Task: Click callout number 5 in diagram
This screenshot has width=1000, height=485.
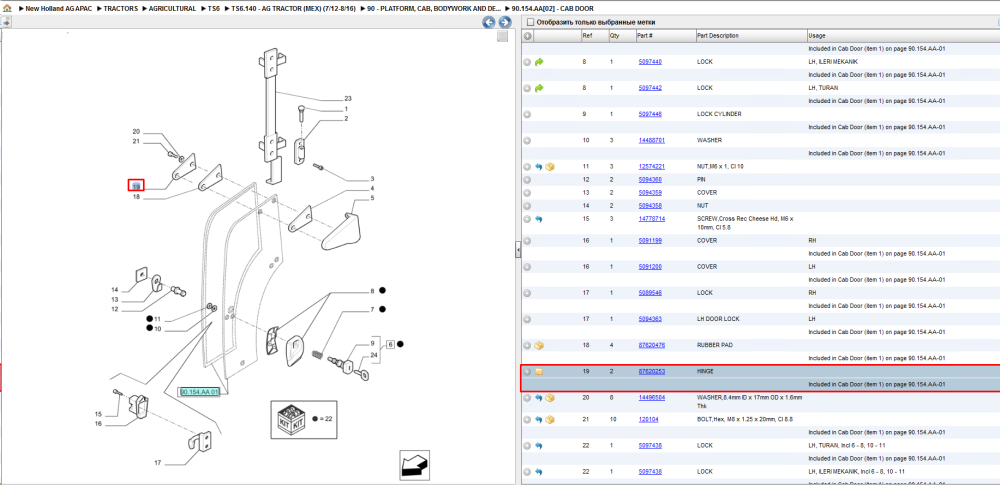Action: [x=372, y=198]
